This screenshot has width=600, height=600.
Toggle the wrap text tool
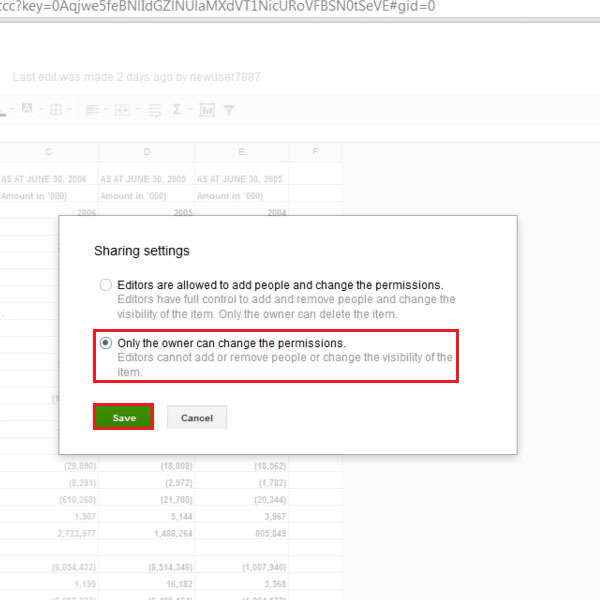155,111
